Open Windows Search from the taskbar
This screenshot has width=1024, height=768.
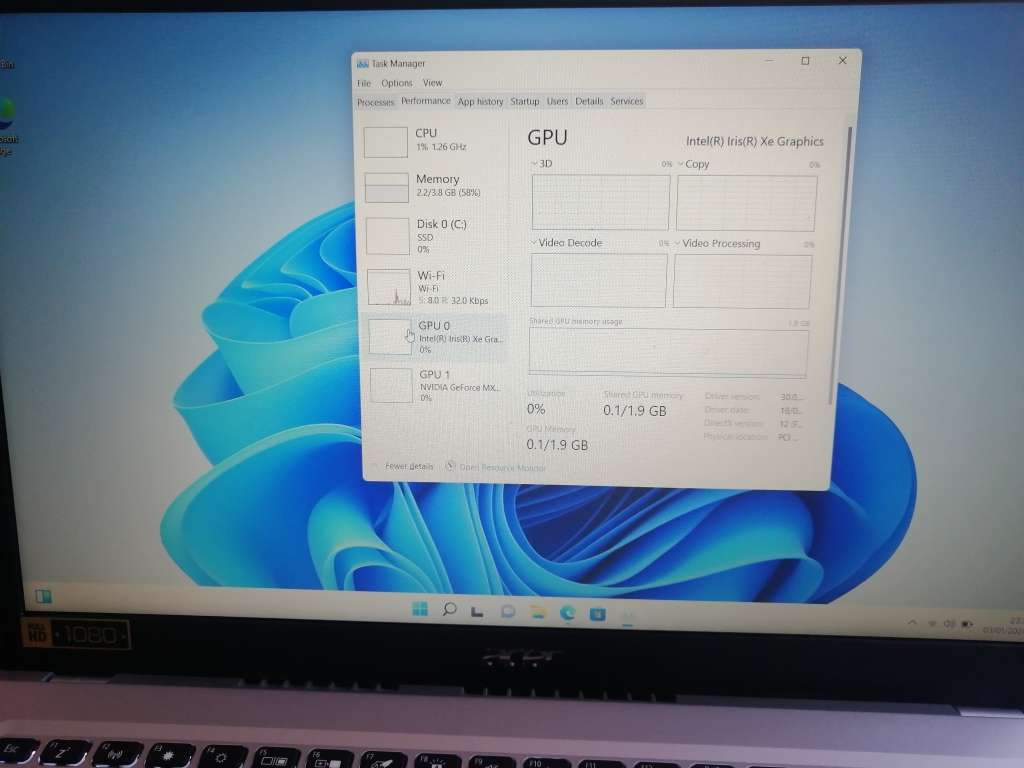click(449, 610)
